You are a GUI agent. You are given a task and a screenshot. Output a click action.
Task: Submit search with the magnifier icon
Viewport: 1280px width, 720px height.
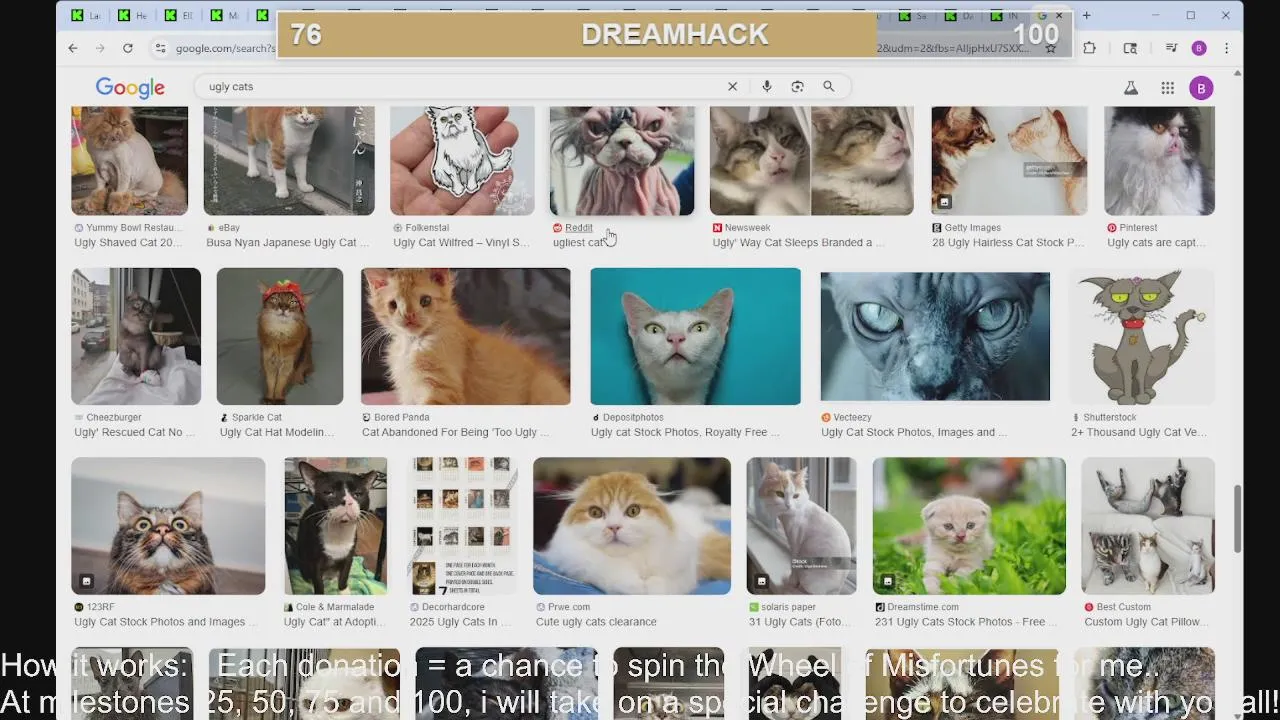[829, 87]
